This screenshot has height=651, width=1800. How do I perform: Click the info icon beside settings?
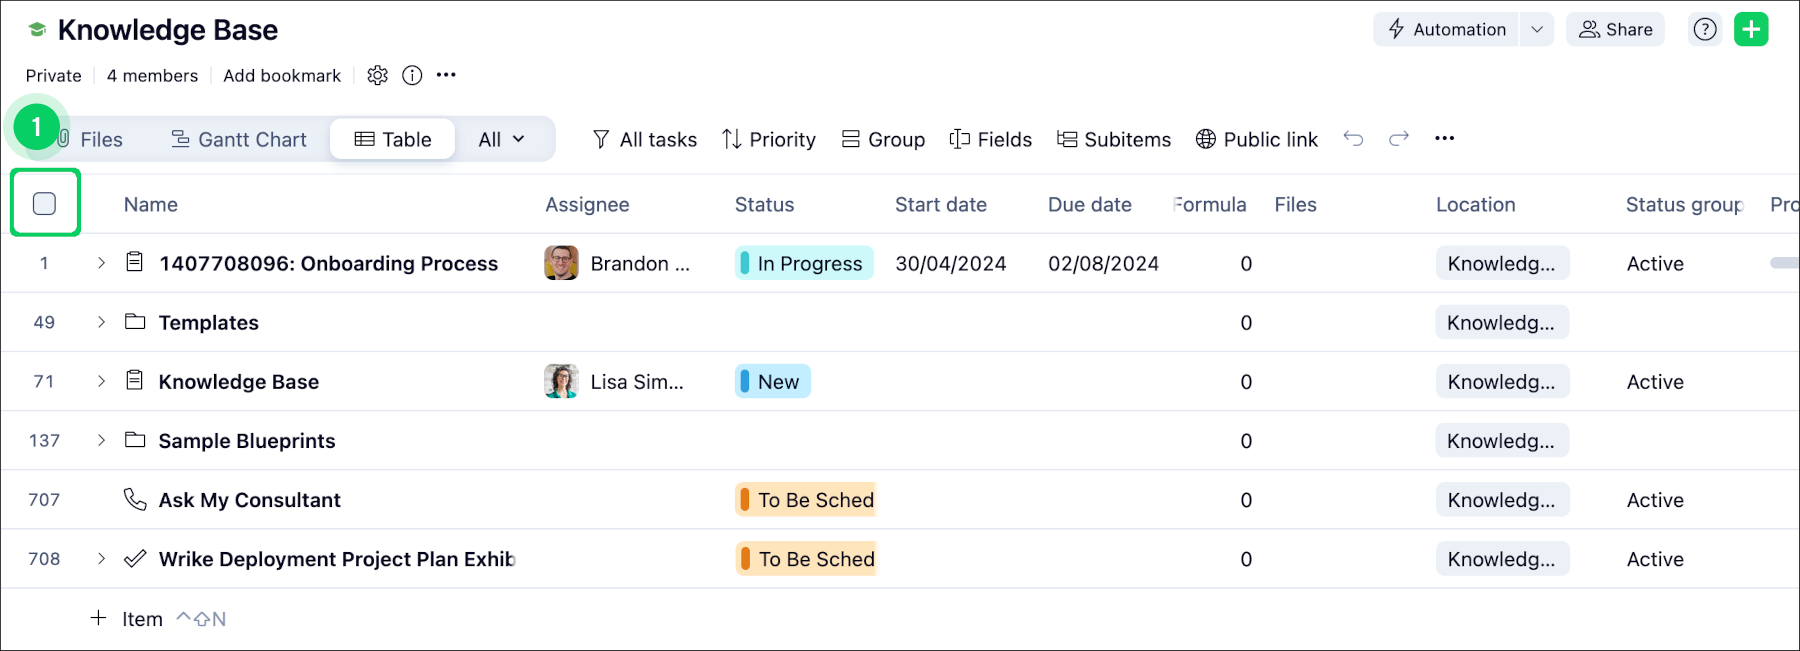[412, 76]
